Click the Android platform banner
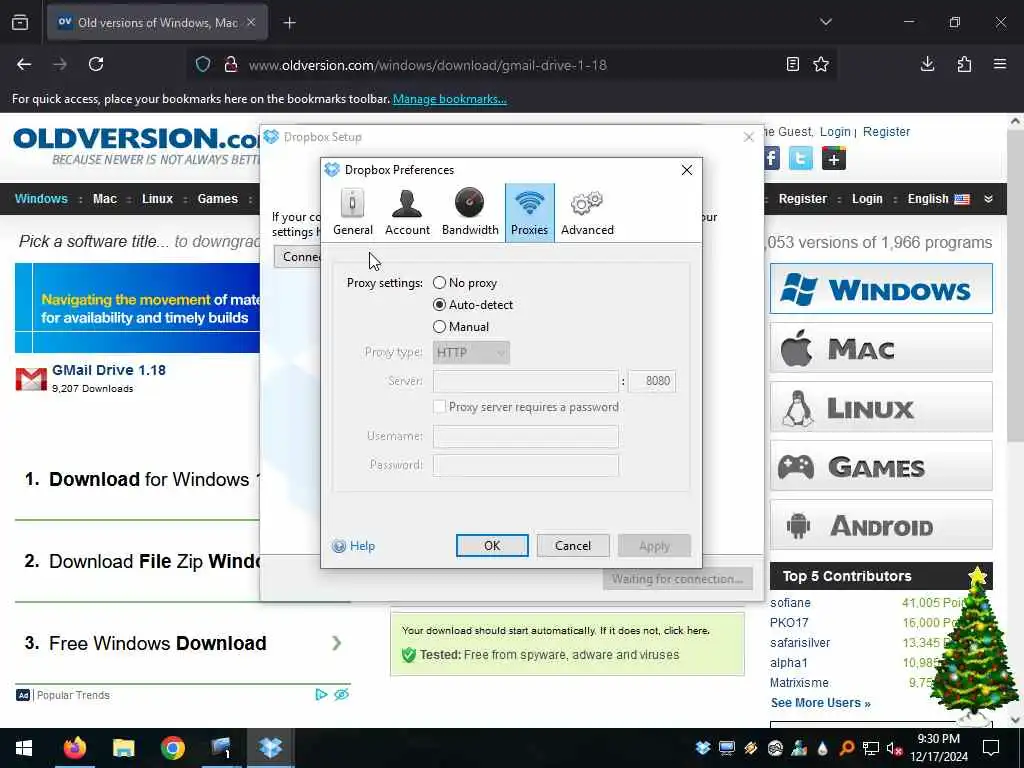 (x=881, y=525)
